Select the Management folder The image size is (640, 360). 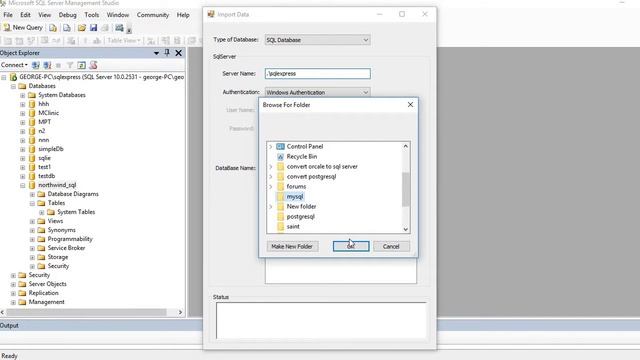46,302
